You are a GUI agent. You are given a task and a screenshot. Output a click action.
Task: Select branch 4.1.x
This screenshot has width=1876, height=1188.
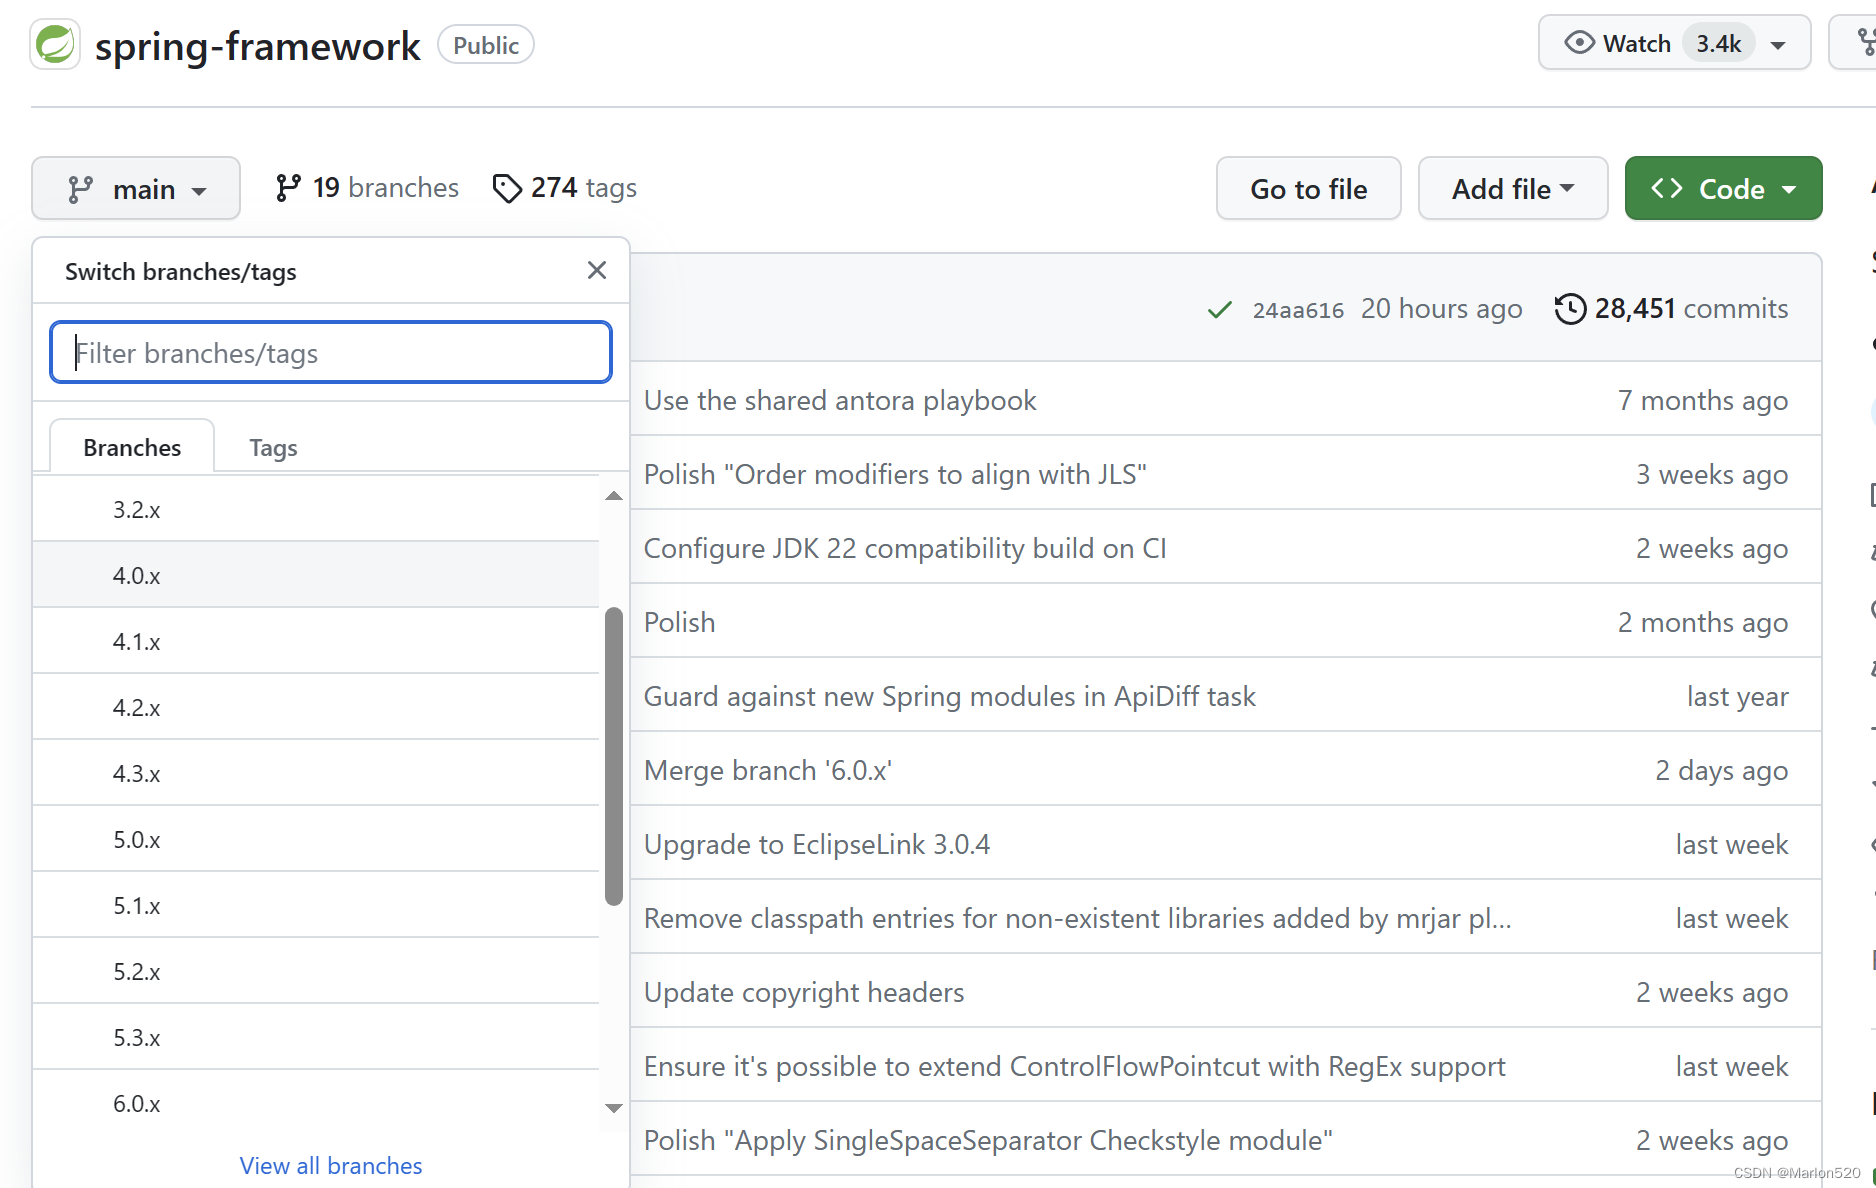coord(316,641)
